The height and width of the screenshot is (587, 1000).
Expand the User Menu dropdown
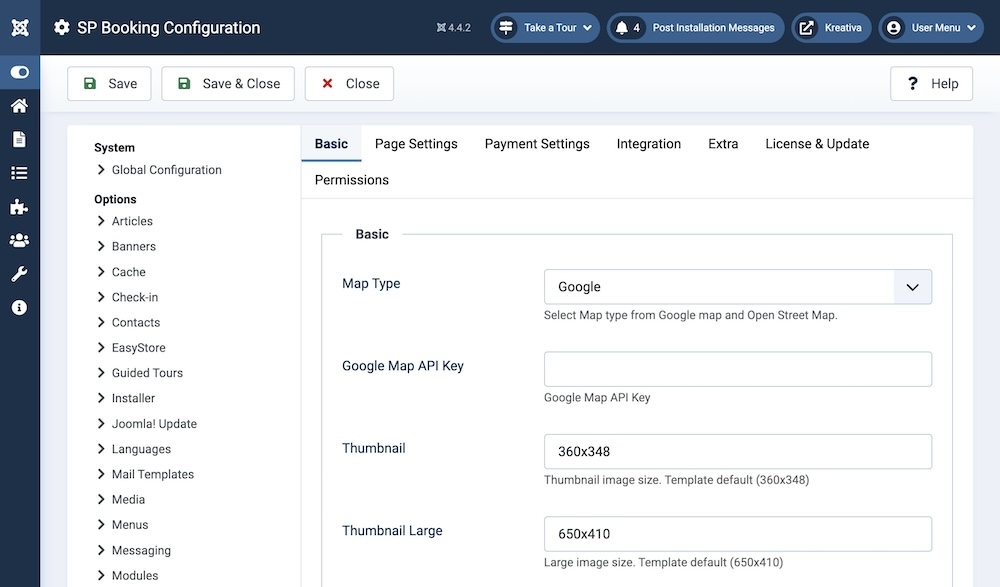pos(932,28)
